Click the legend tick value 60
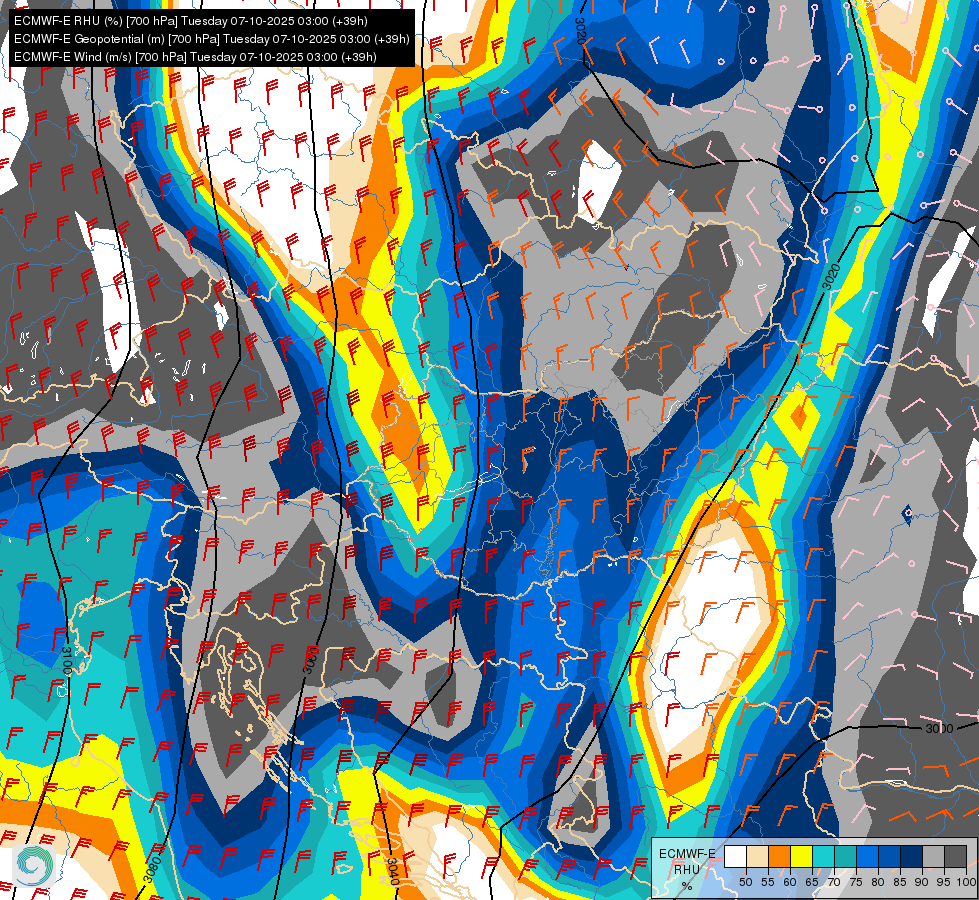The width and height of the screenshot is (979, 900). pos(790,882)
